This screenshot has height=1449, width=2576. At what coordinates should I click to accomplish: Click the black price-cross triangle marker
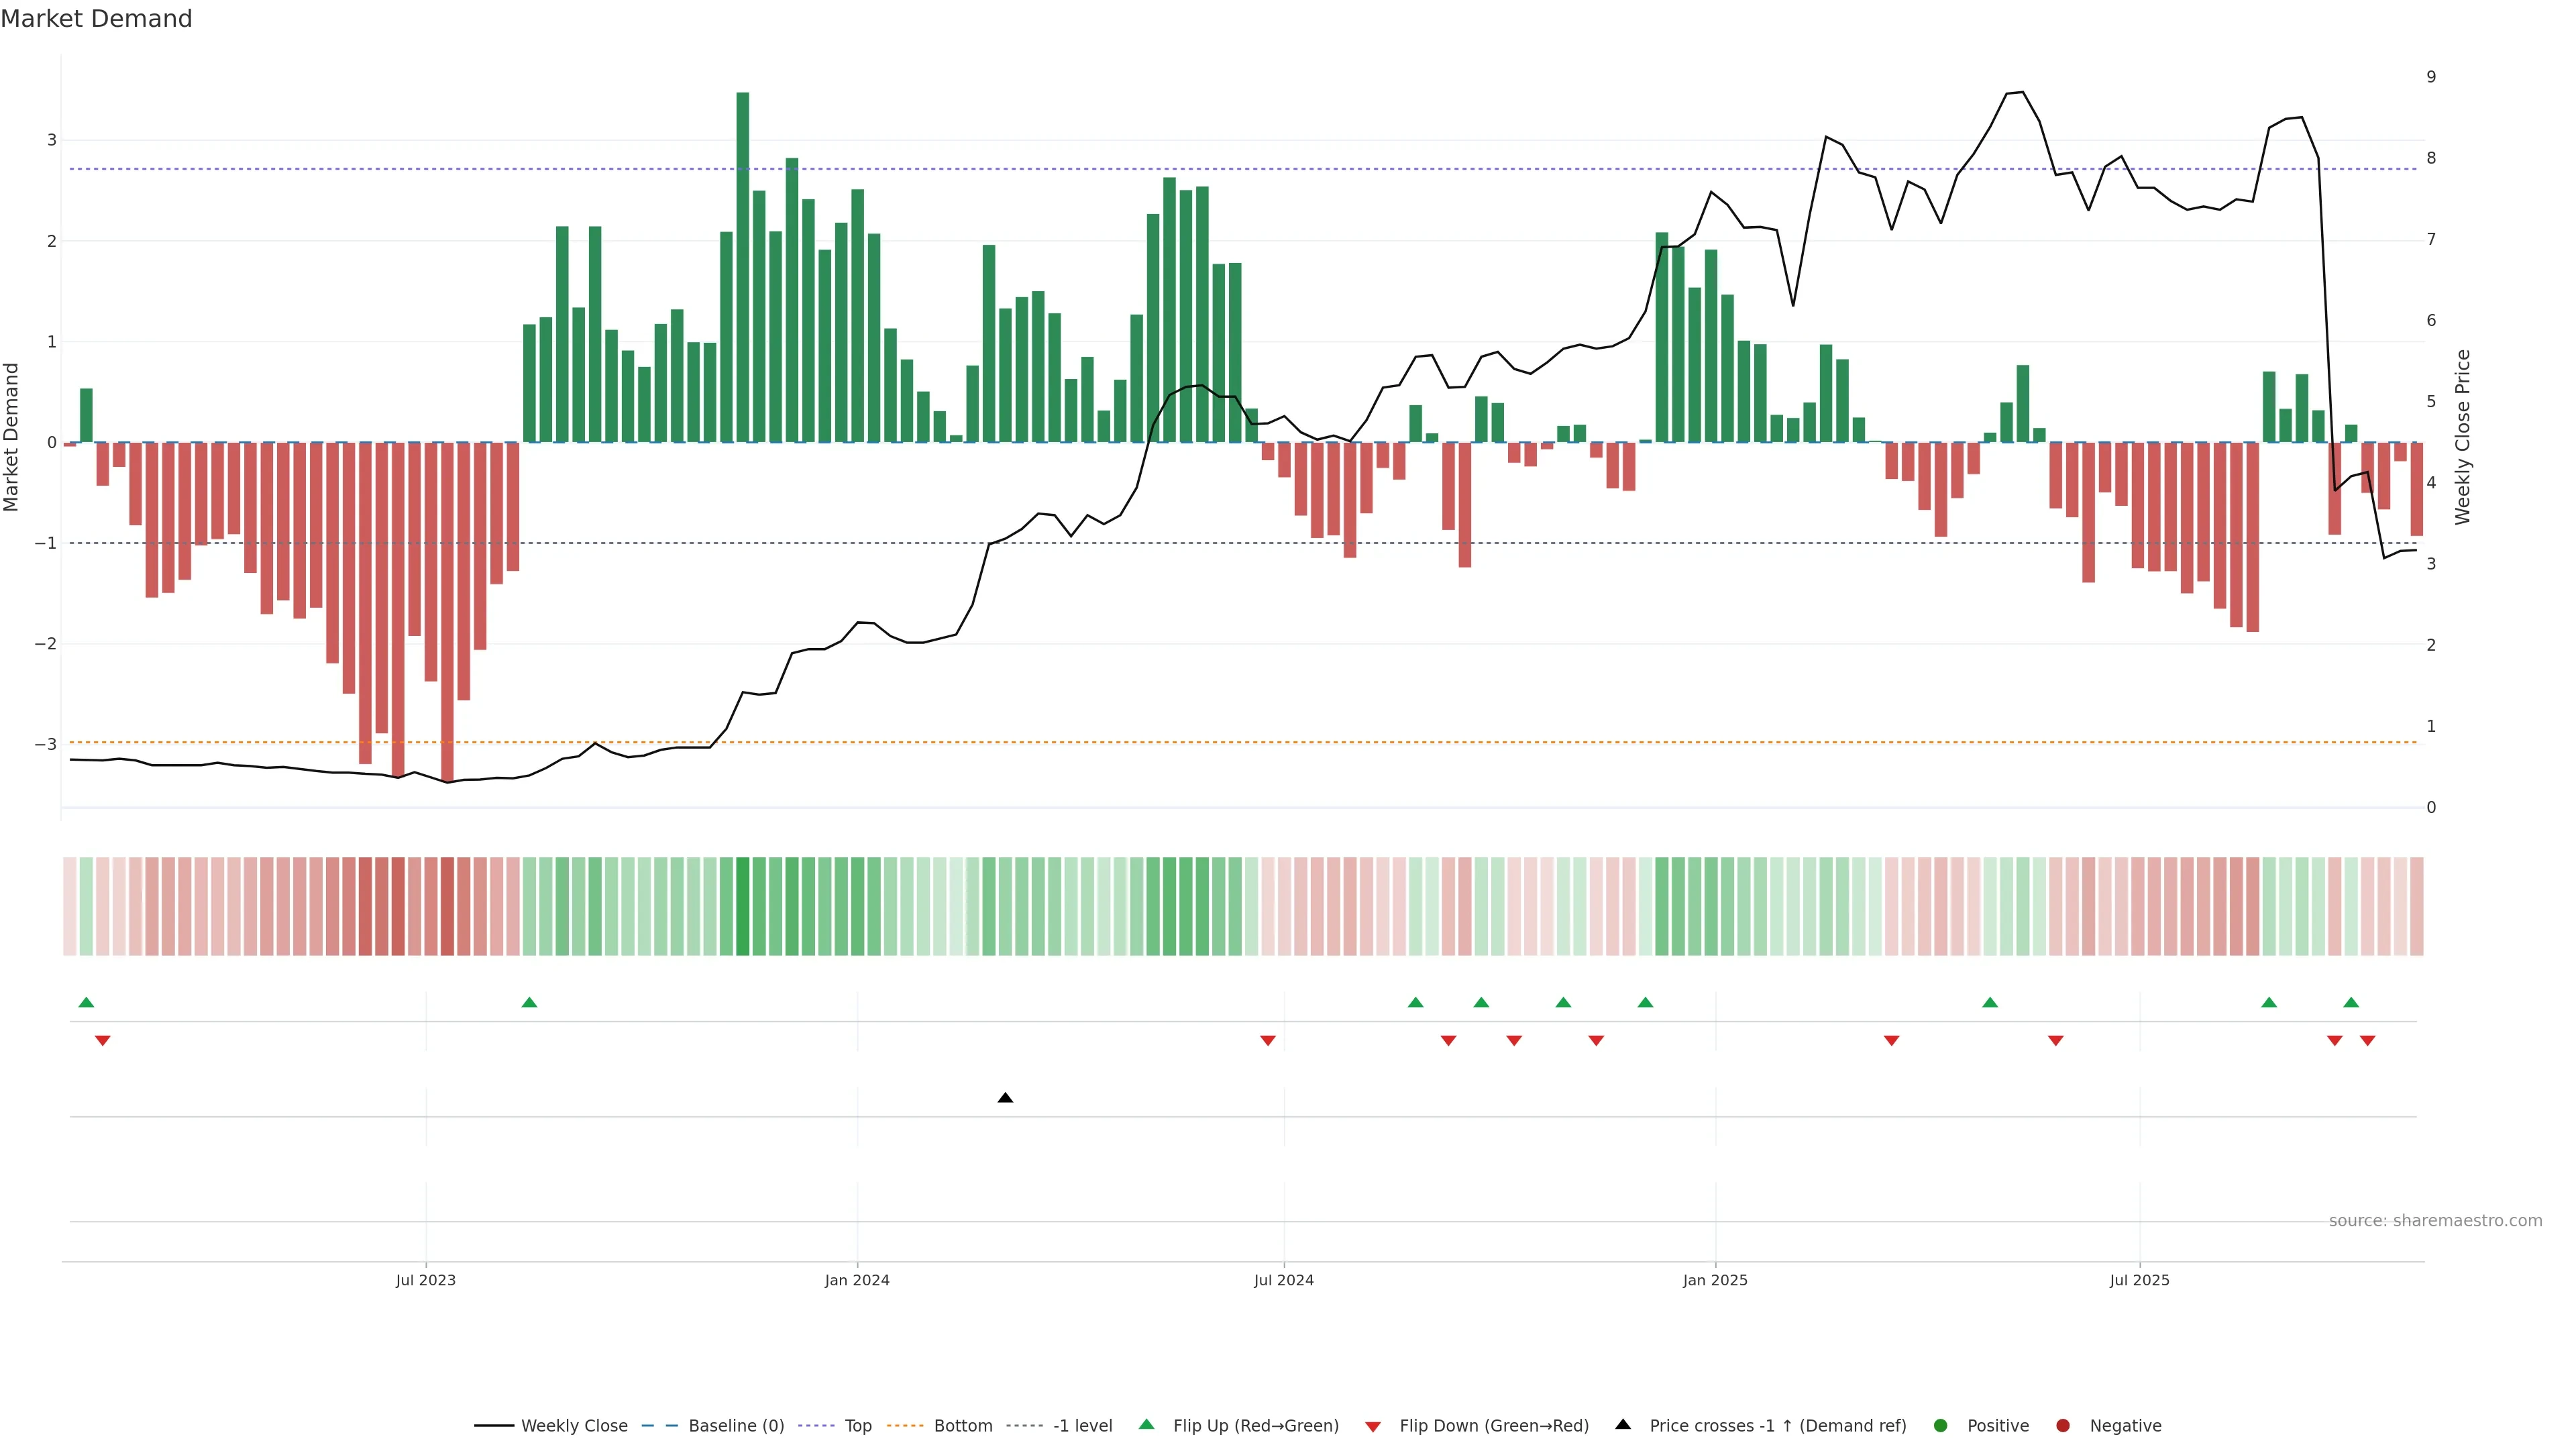pos(1005,1098)
